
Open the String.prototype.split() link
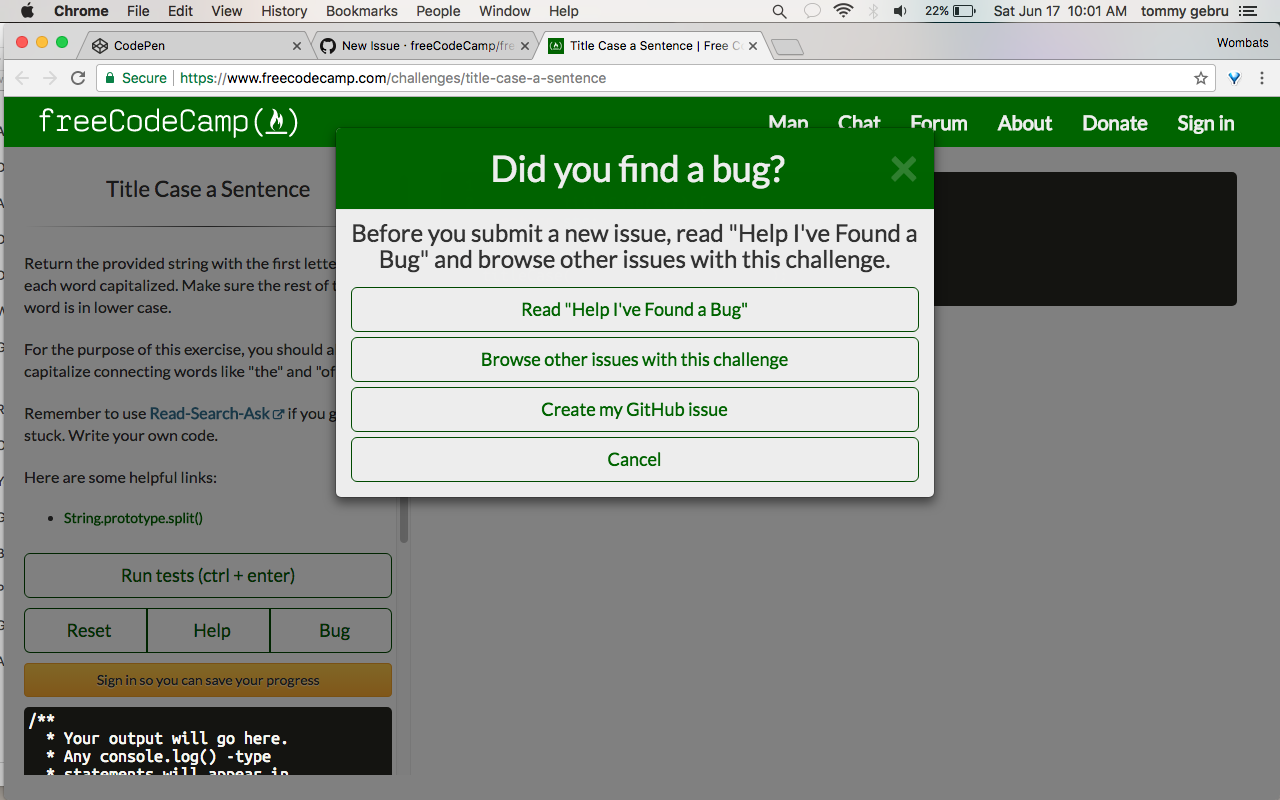133,518
